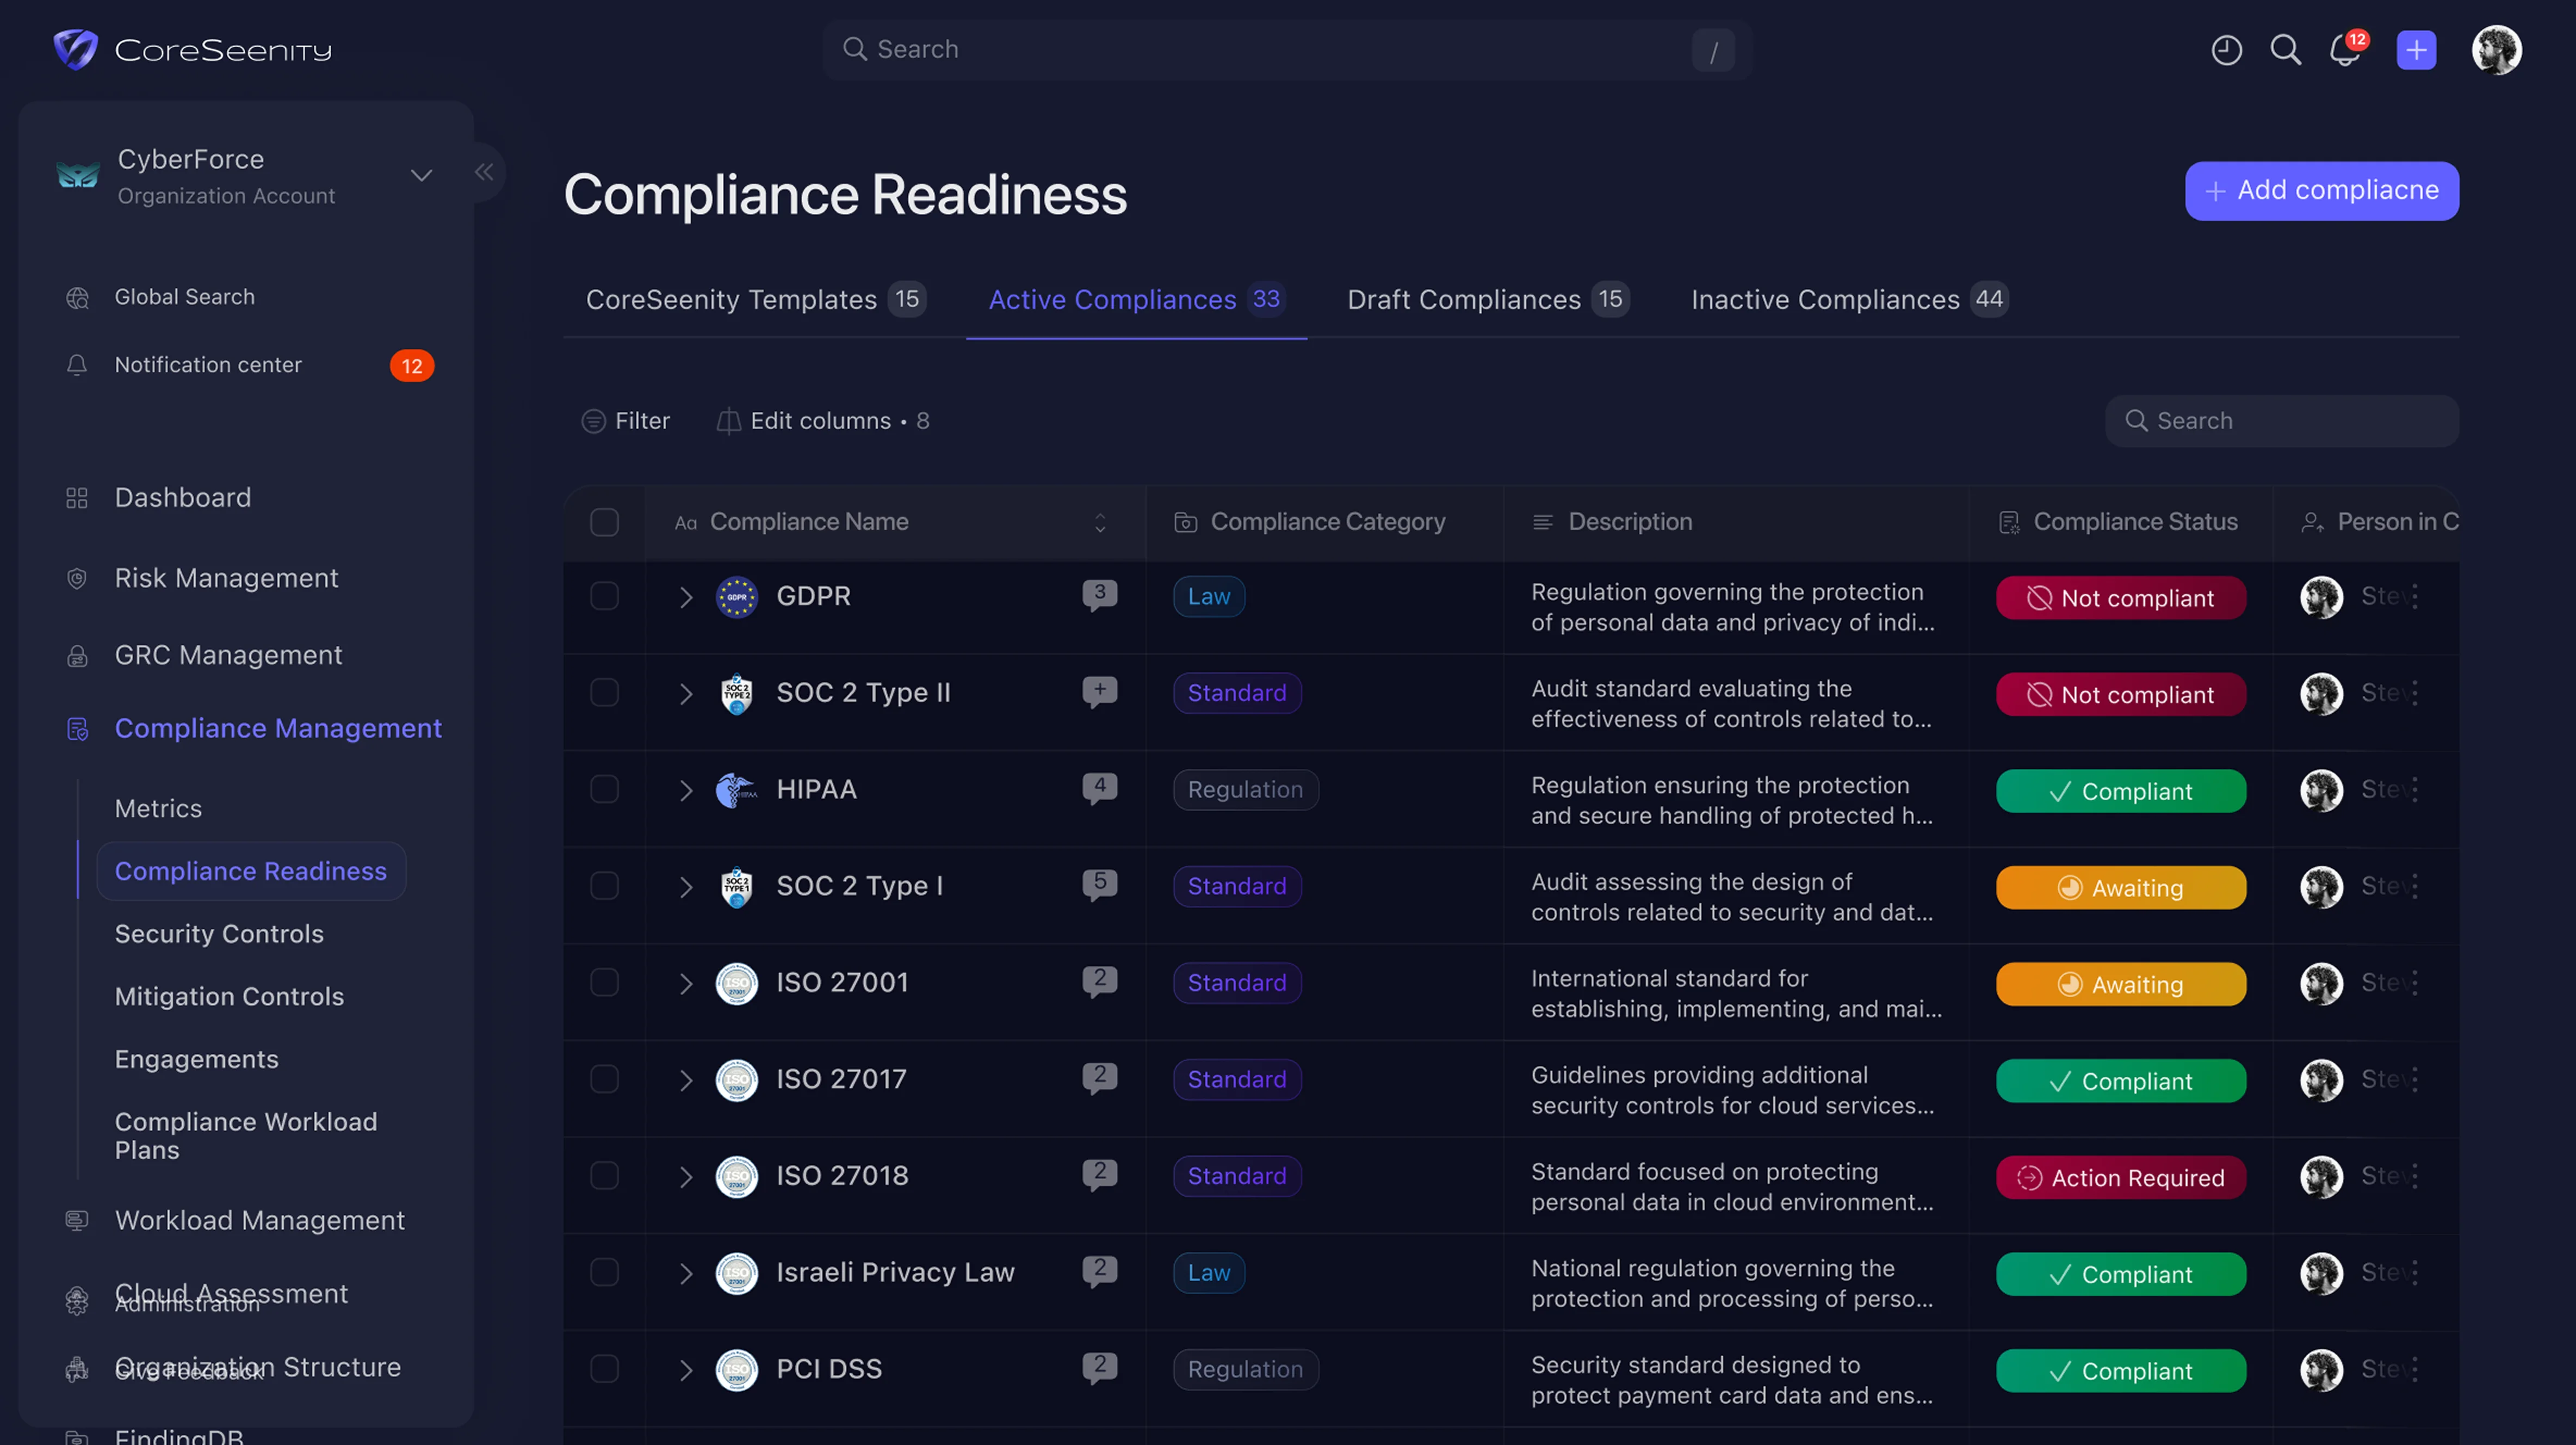Screen dimensions: 2576x1445
Task: Expand the GDPR row chevron
Action: click(x=686, y=597)
